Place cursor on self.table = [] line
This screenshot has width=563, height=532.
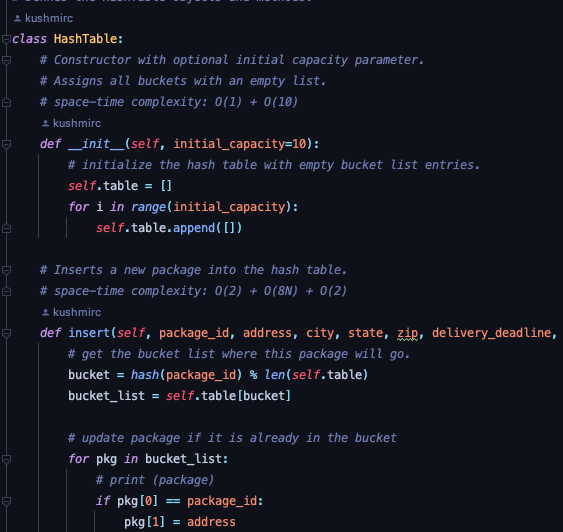[120, 186]
